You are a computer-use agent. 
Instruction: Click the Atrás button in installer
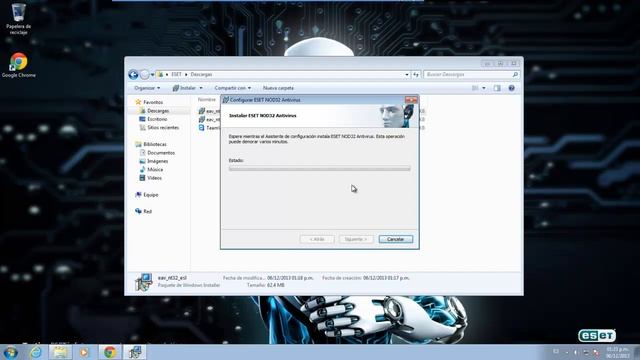coord(317,239)
